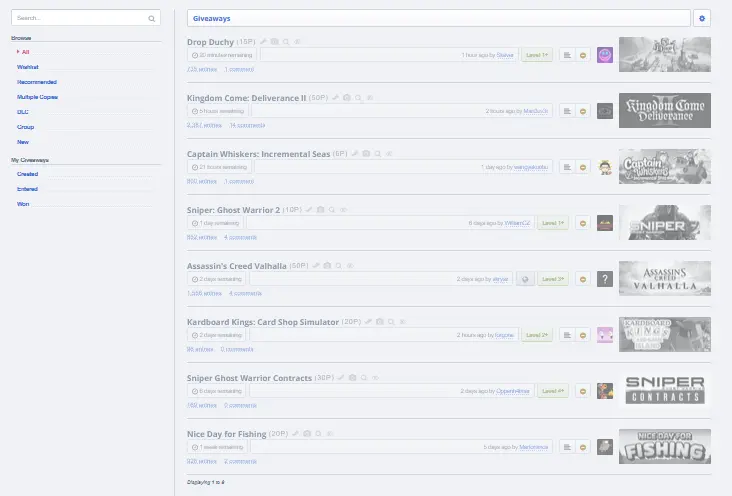Open the Giveaways settings gear icon
This screenshot has height=496, width=732.
coord(702,18)
